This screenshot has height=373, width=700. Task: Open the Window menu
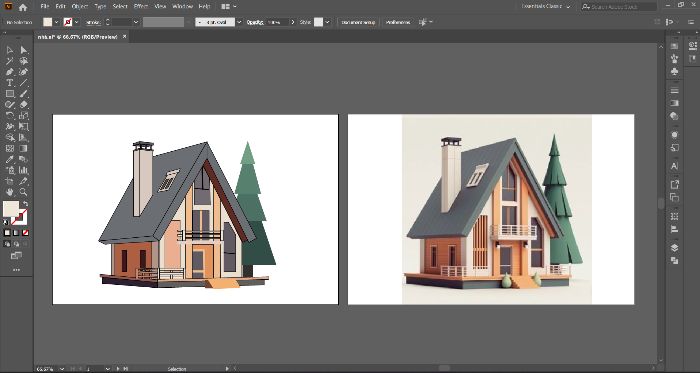(x=183, y=7)
